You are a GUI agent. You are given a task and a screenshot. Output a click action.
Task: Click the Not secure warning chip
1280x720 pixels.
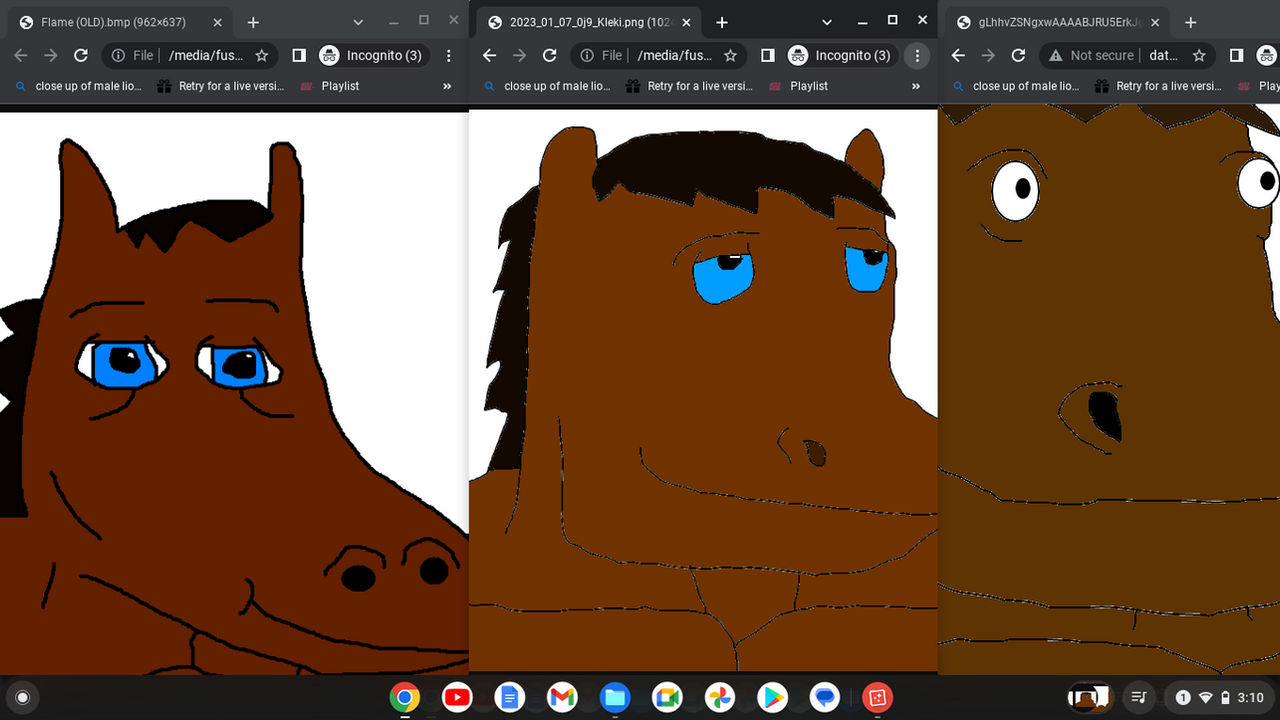pos(1091,56)
